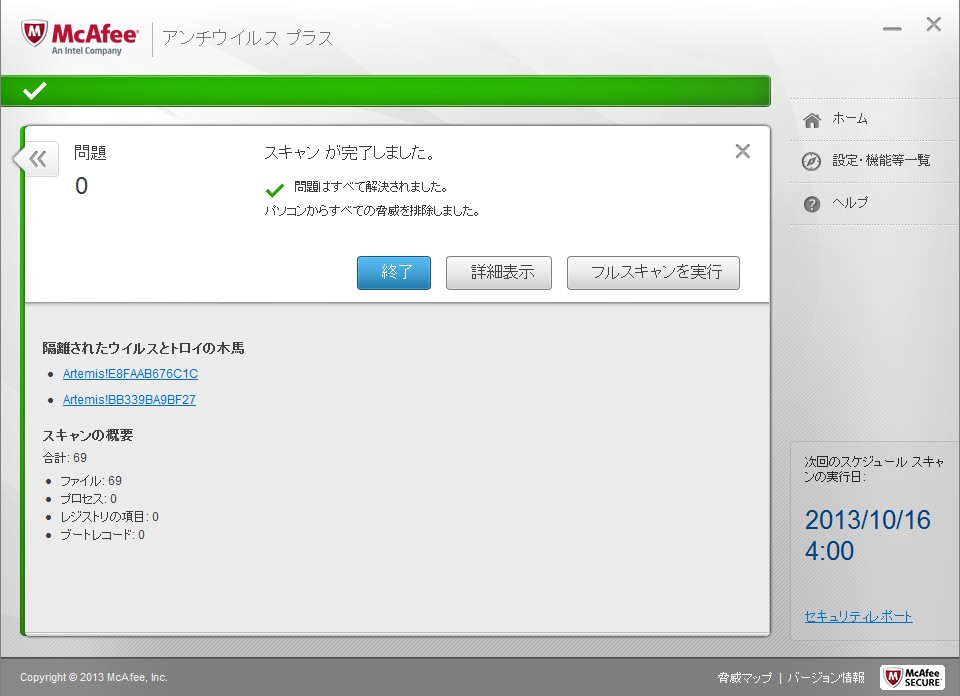960x696 pixels.
Task: Click the McAfee shield logo
Action: click(x=34, y=33)
